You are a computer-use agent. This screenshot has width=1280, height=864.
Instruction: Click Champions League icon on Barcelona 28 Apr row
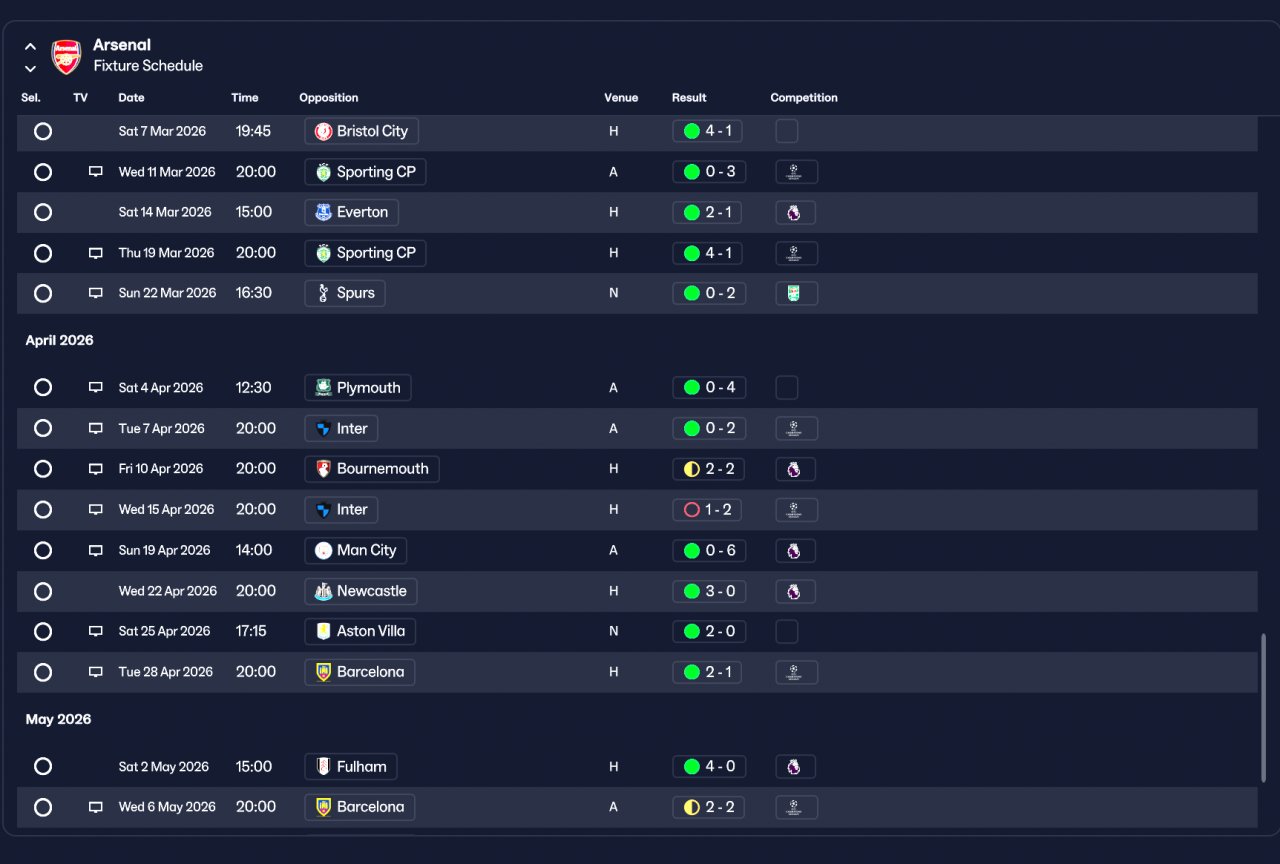click(x=796, y=672)
